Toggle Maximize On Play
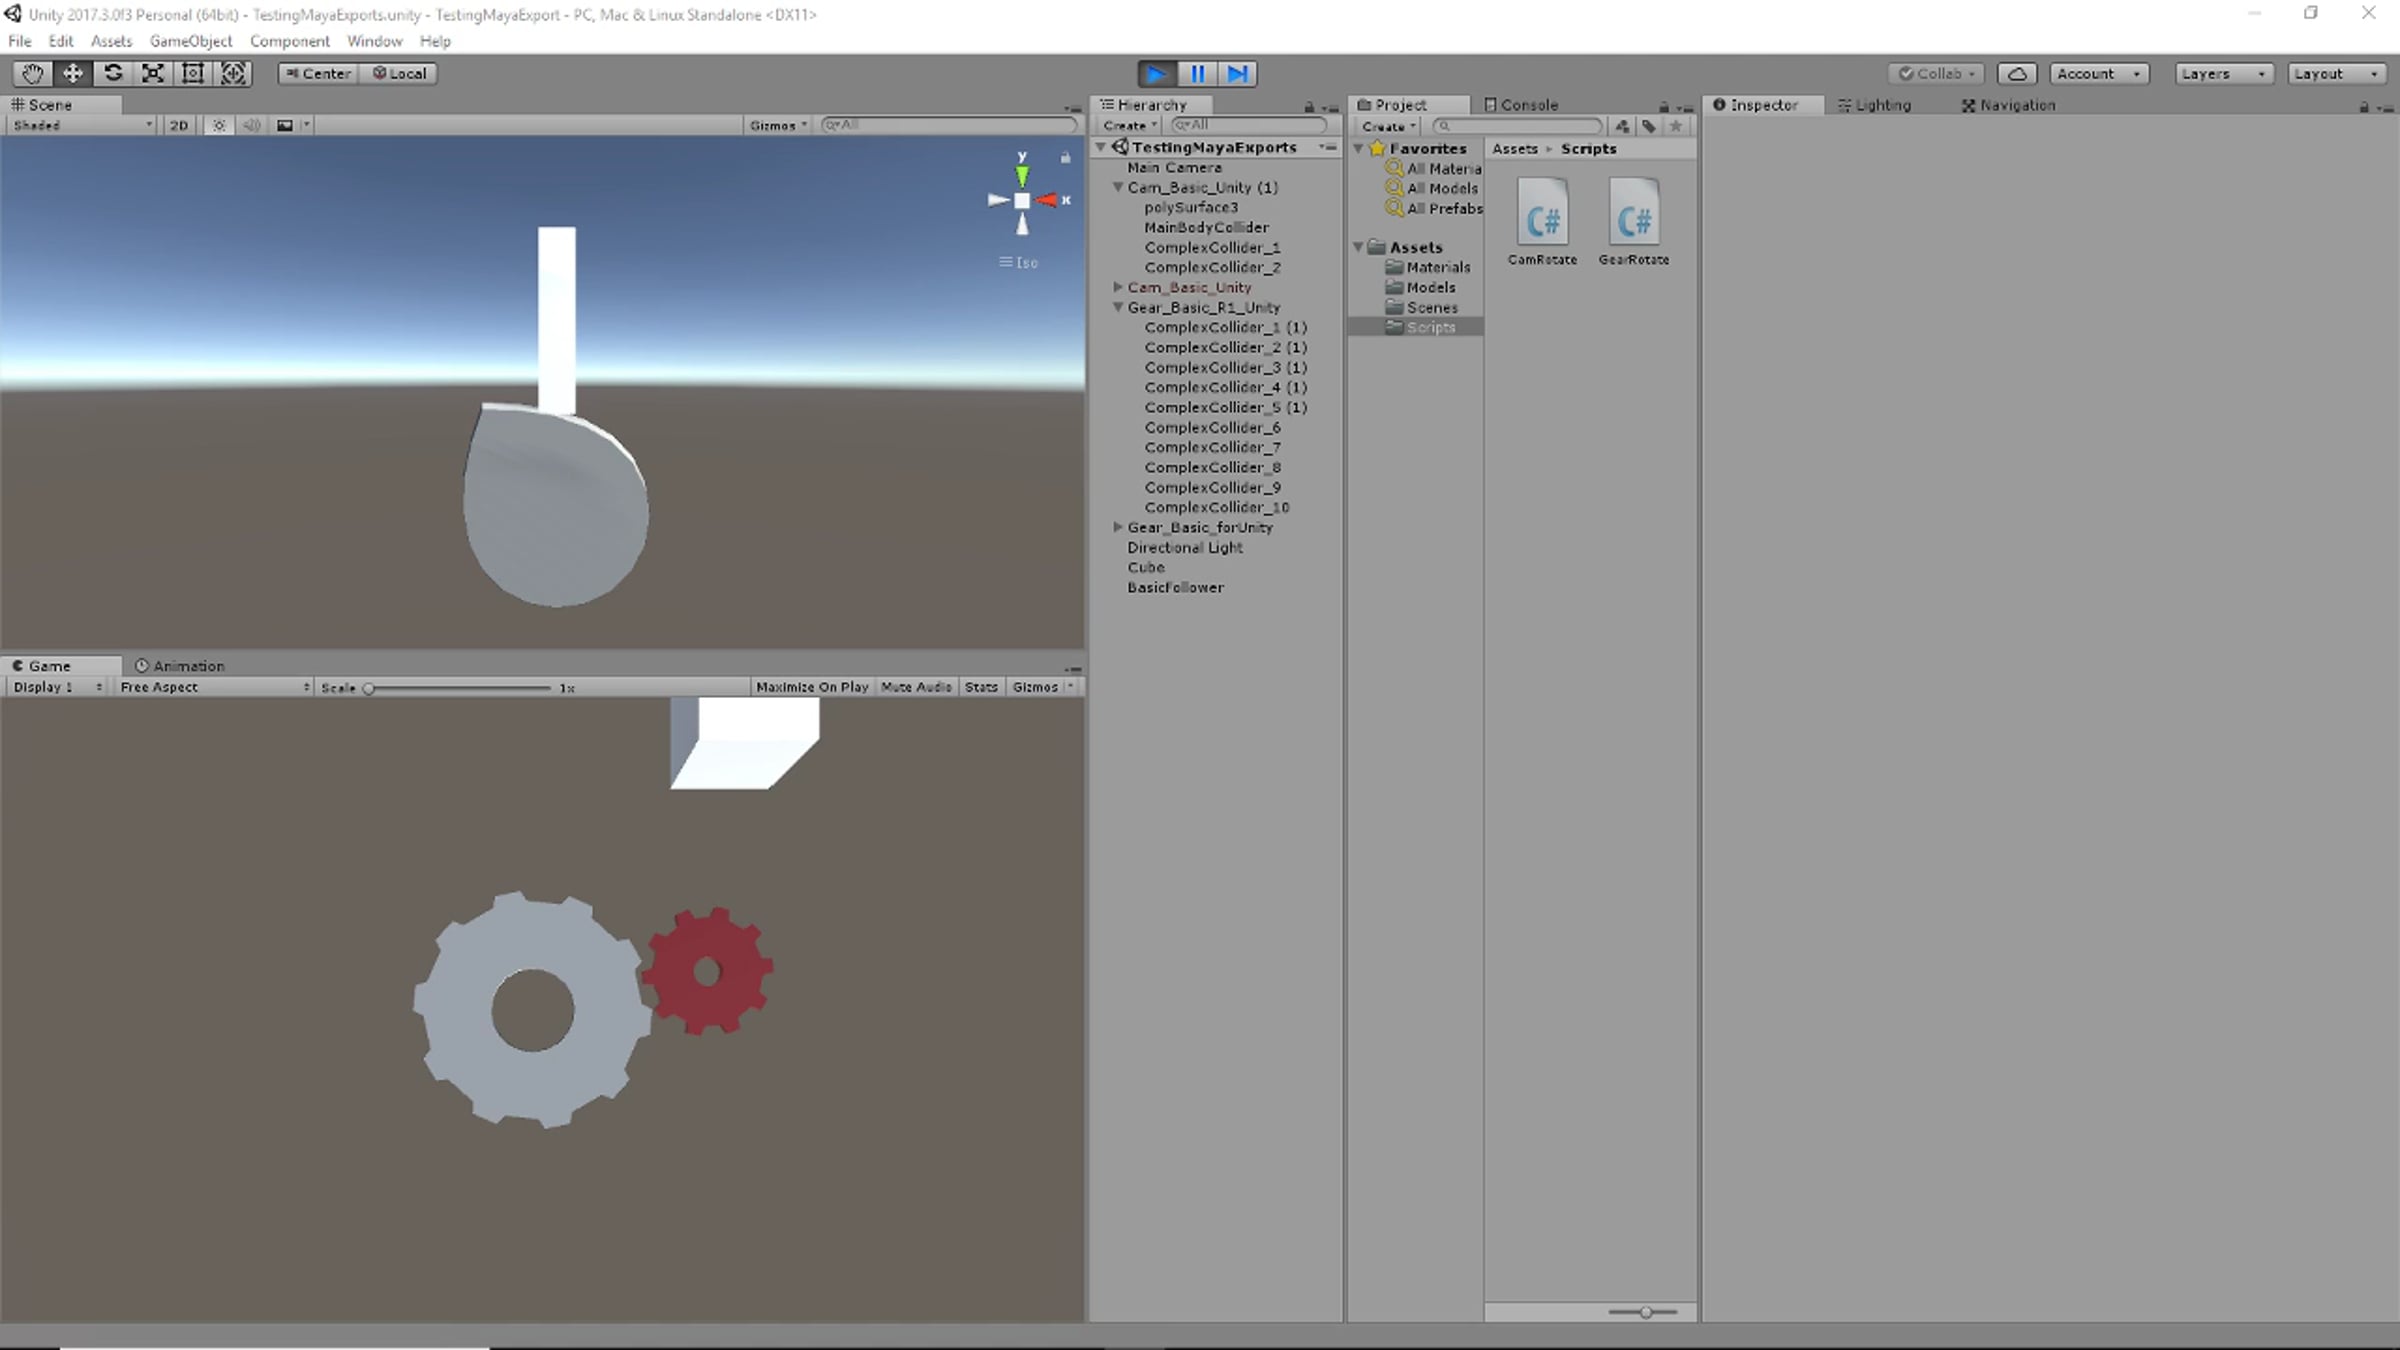 point(812,687)
